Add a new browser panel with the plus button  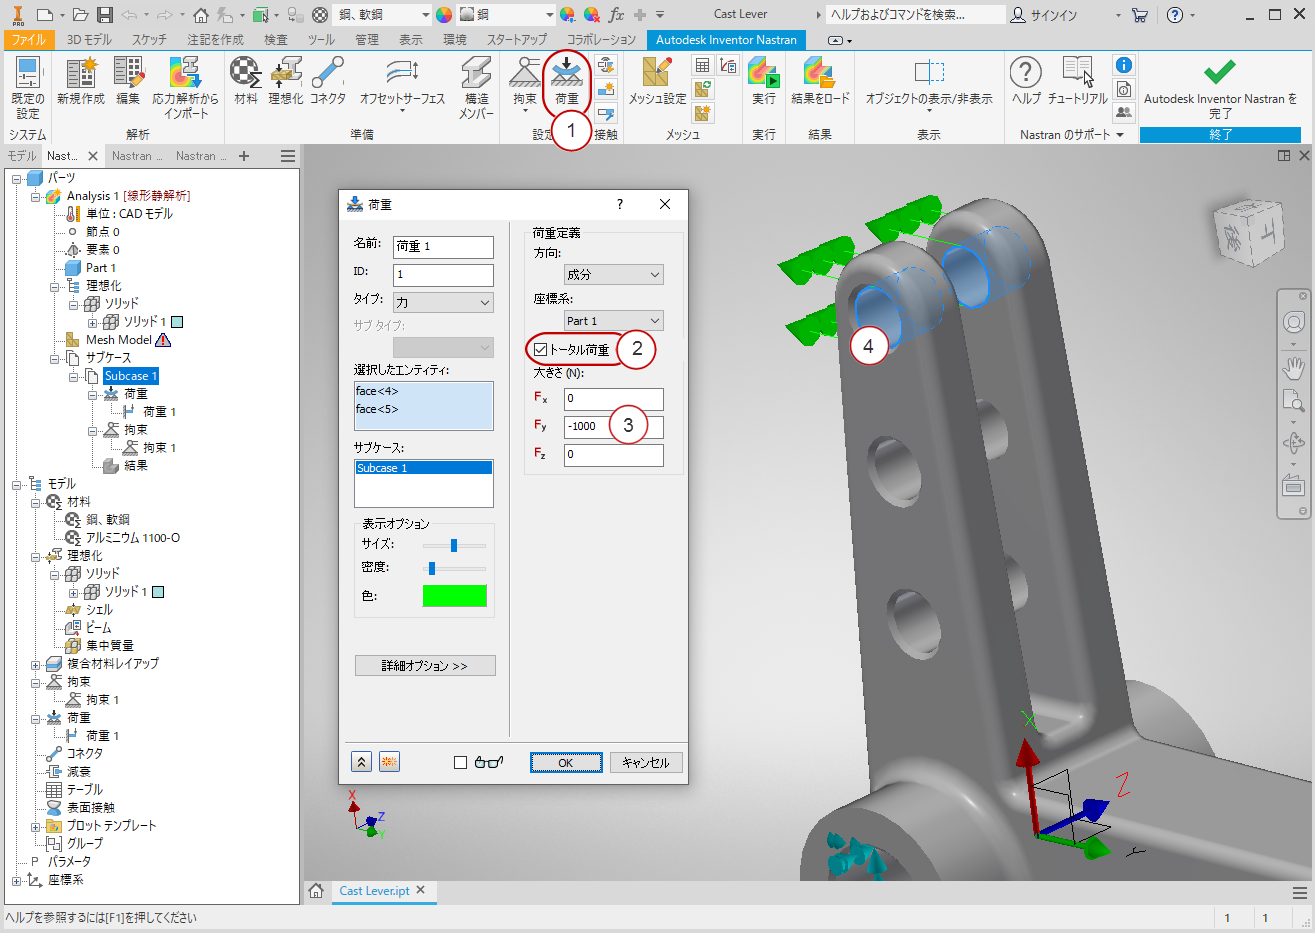tap(244, 156)
